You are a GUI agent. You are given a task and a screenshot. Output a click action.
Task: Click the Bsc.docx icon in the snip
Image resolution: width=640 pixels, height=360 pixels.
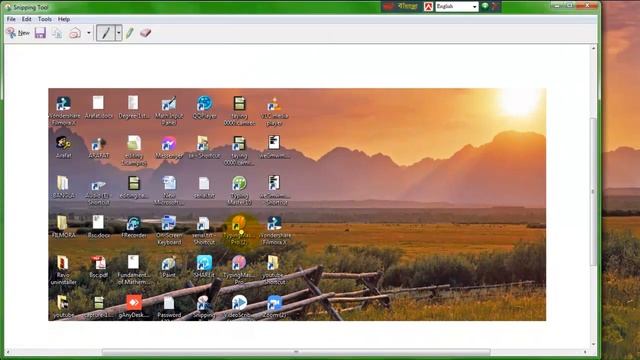98,227
